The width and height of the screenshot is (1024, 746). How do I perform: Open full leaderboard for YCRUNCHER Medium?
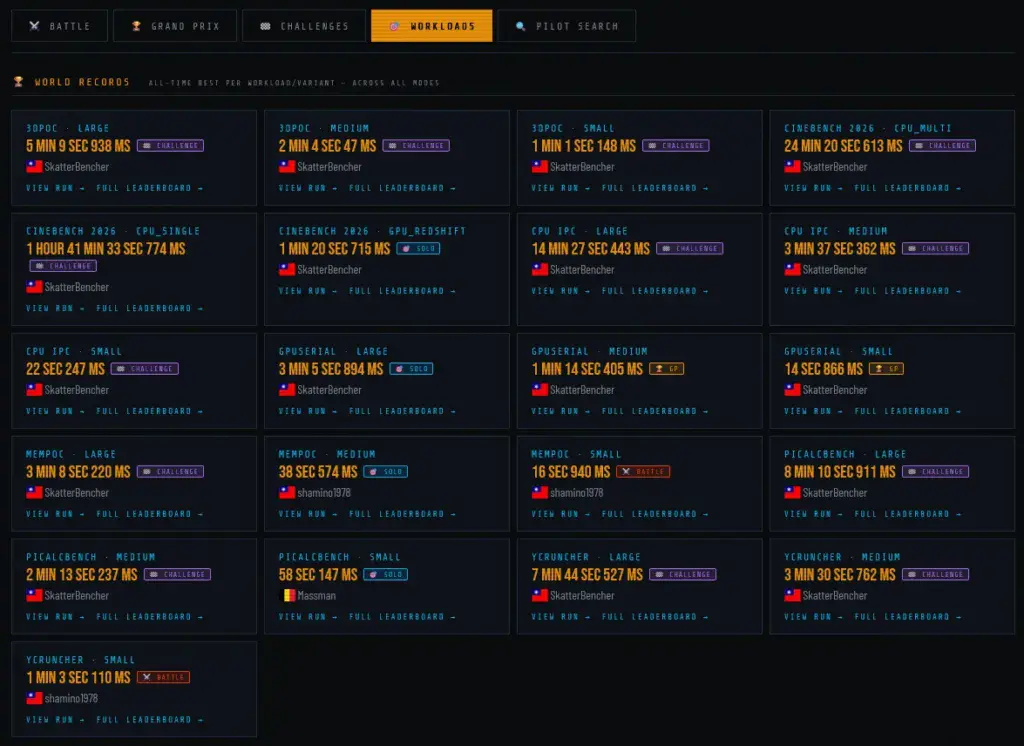[x=908, y=617]
